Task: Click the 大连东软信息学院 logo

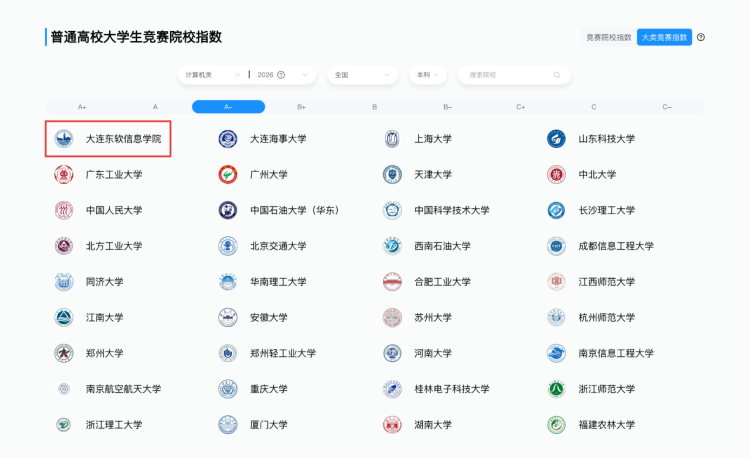Action: [x=64, y=139]
